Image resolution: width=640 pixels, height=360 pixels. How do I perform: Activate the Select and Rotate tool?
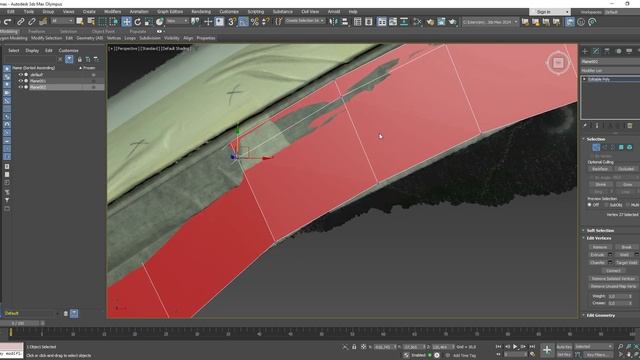[x=138, y=22]
